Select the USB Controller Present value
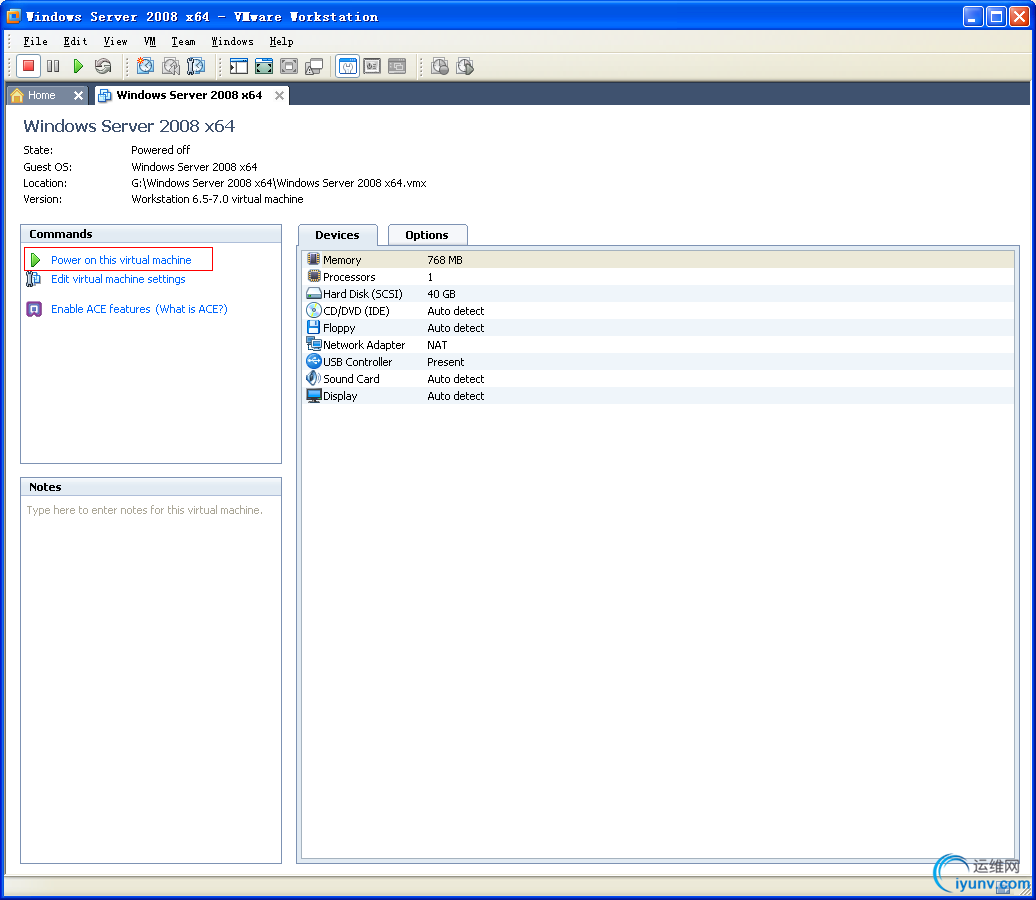 click(445, 362)
